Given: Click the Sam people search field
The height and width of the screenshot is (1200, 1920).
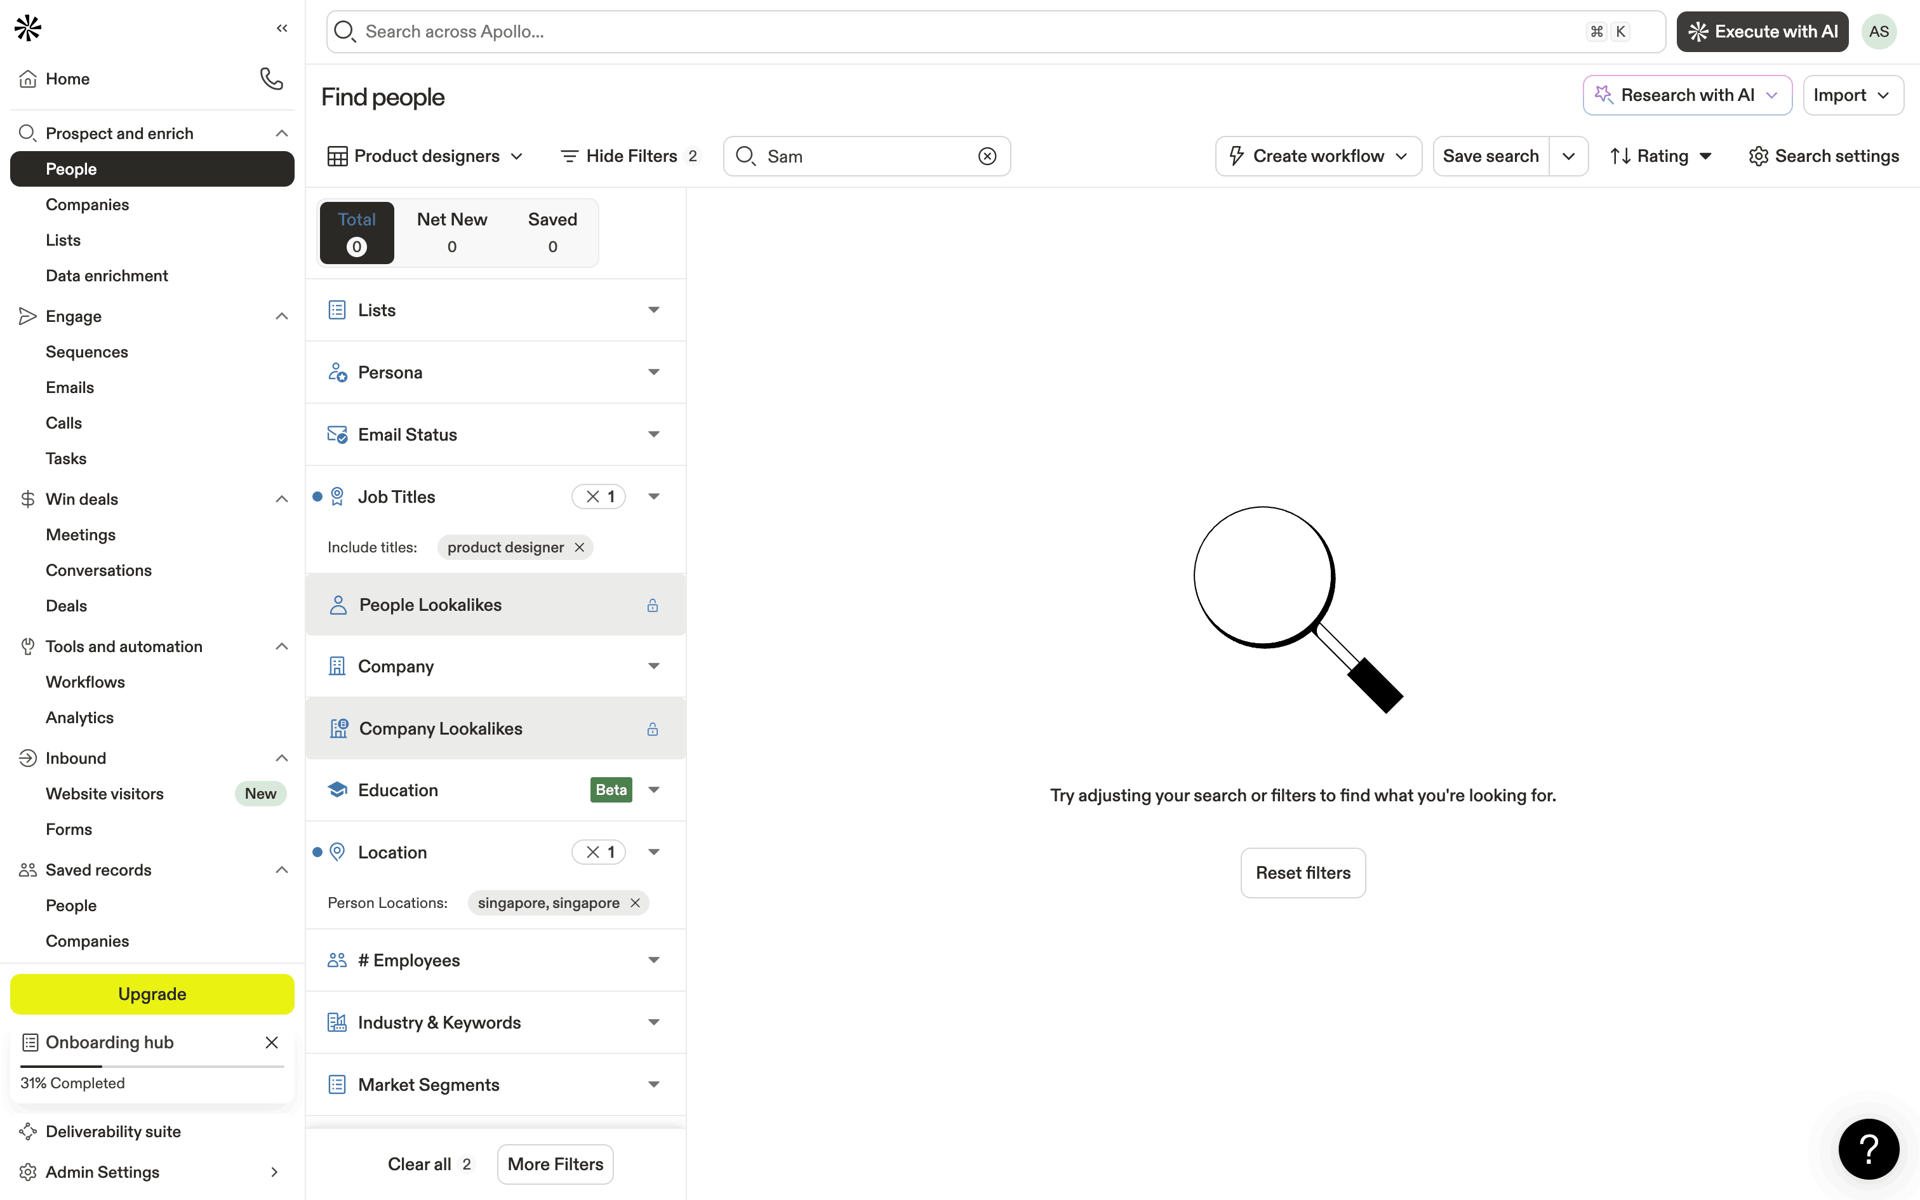Looking at the screenshot, I should click(866, 156).
